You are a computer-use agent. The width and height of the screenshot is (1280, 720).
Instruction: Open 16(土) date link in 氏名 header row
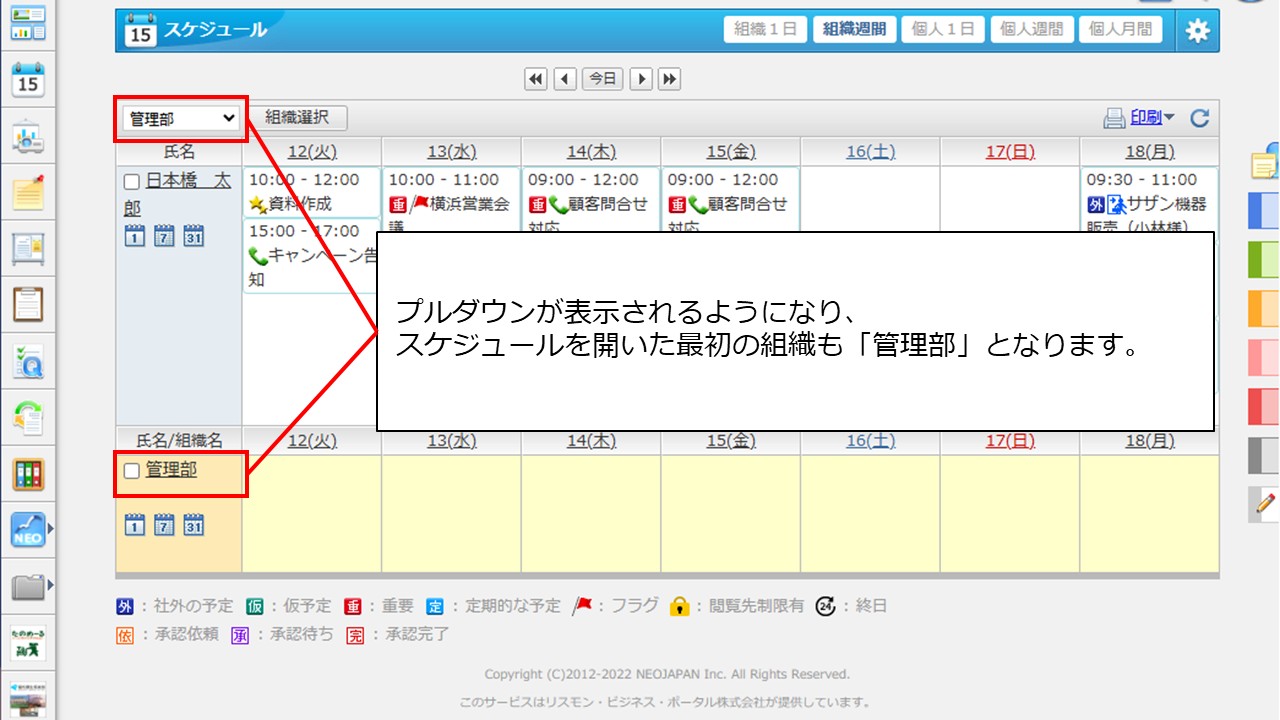(870, 152)
